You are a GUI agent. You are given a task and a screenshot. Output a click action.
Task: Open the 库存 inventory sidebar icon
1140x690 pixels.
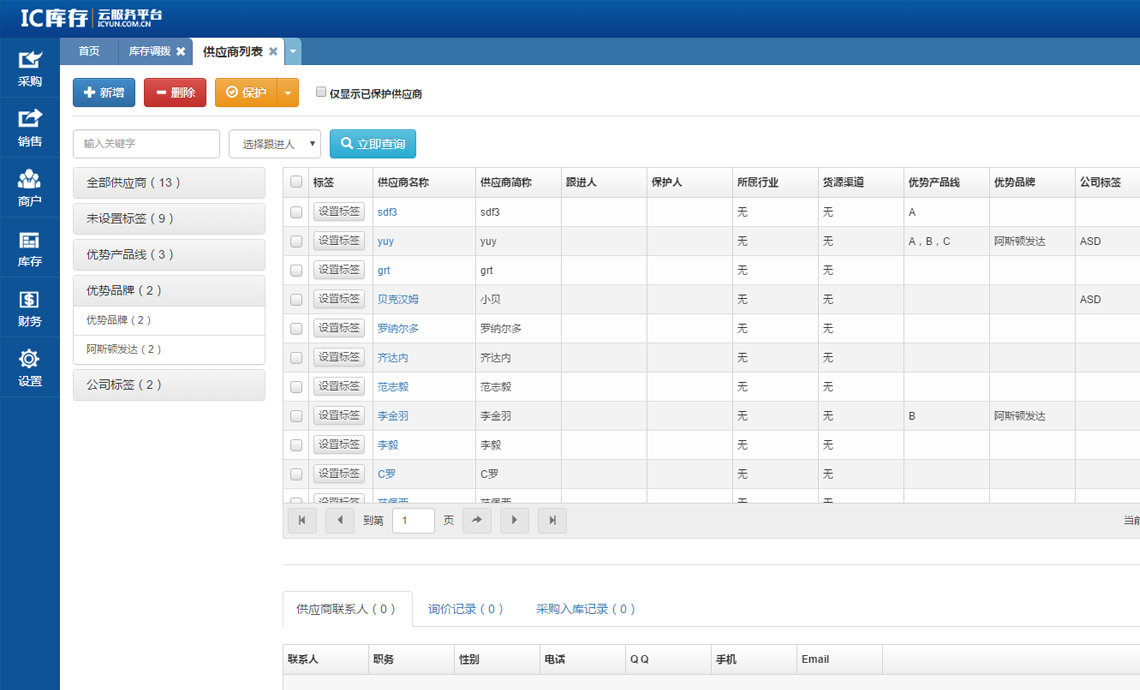[x=30, y=248]
